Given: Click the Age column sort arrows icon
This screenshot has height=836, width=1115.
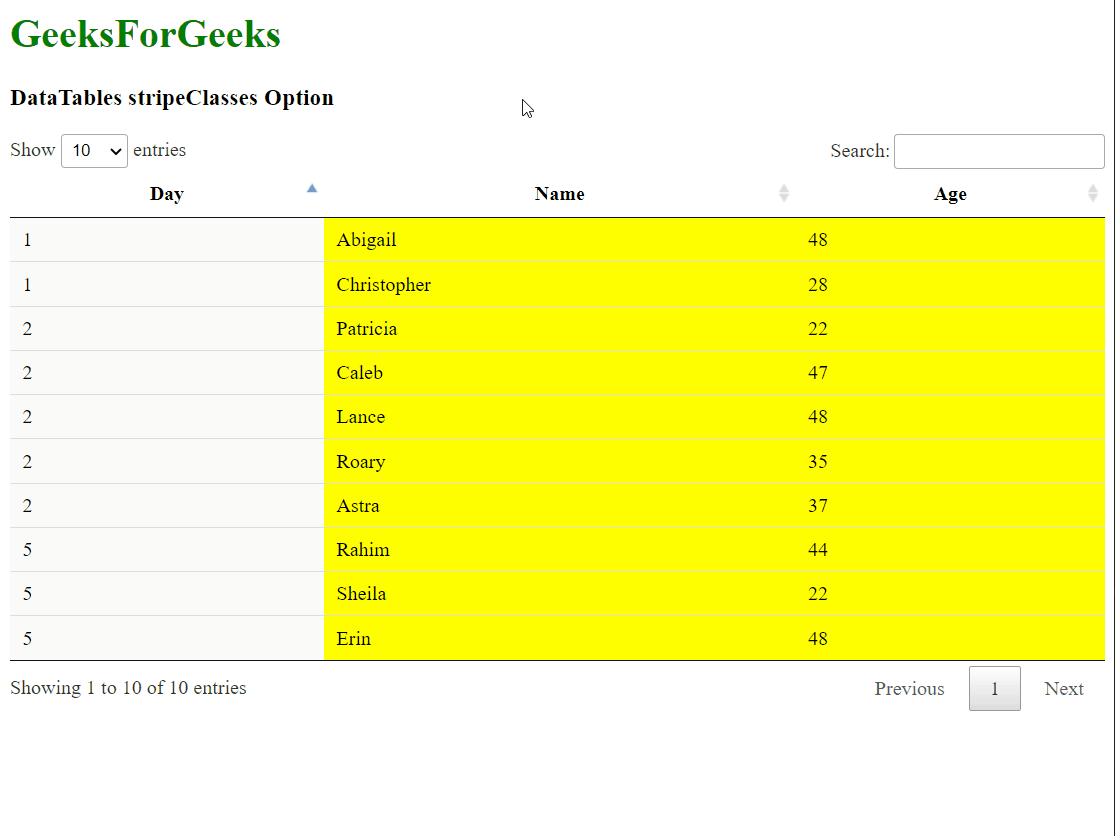Looking at the screenshot, I should 1093,193.
